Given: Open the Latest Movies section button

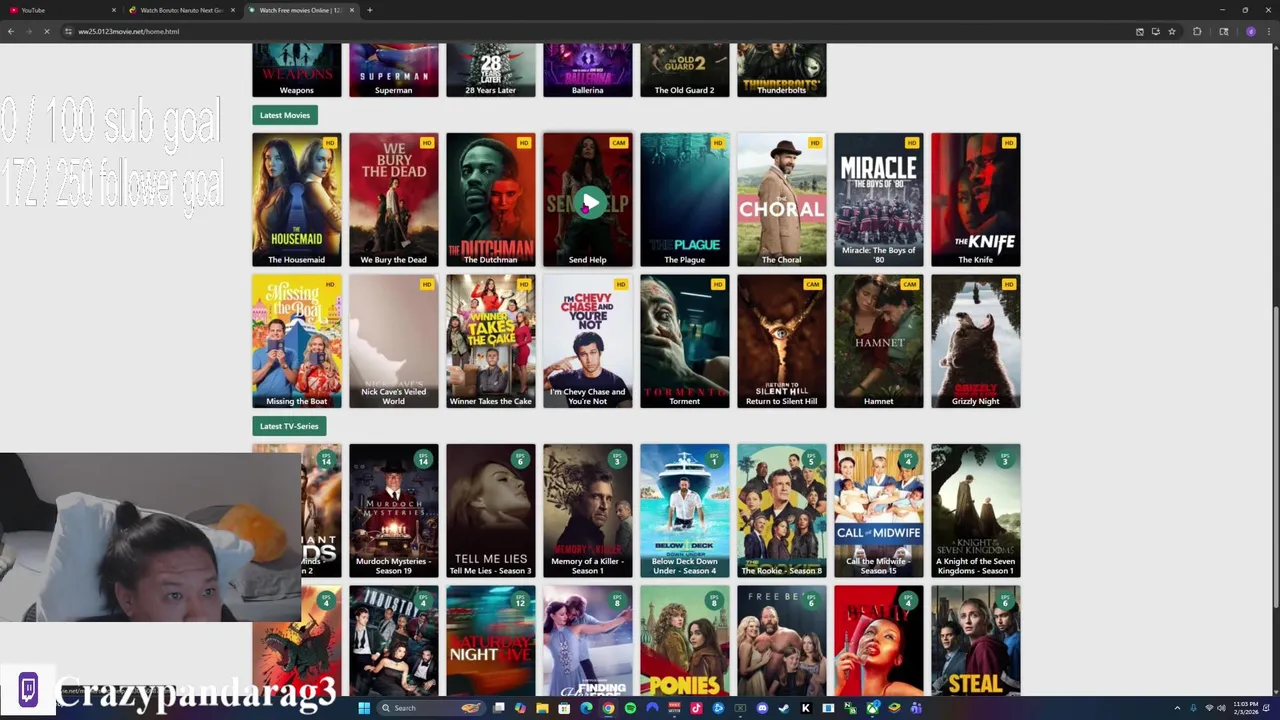Looking at the screenshot, I should (285, 115).
